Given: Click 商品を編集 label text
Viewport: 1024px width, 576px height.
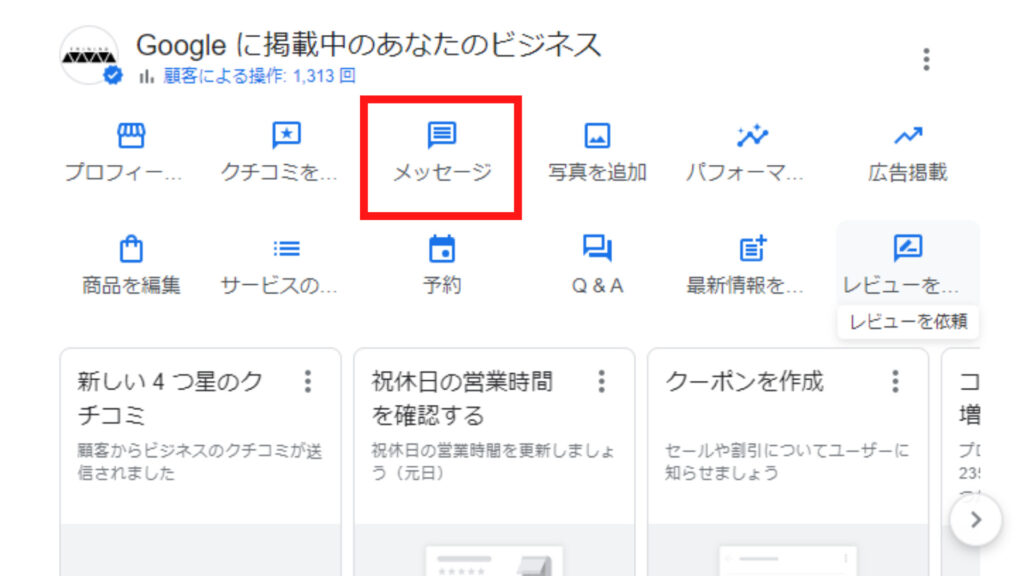Looking at the screenshot, I should click(131, 285).
